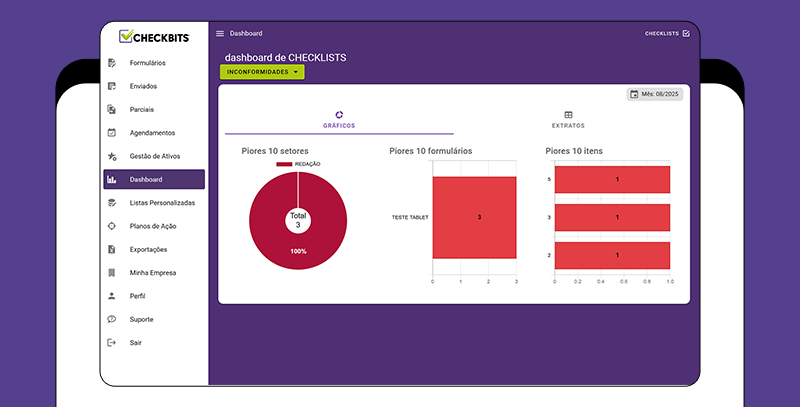Click the Minha Empresa building icon
The height and width of the screenshot is (407, 800).
tap(112, 273)
